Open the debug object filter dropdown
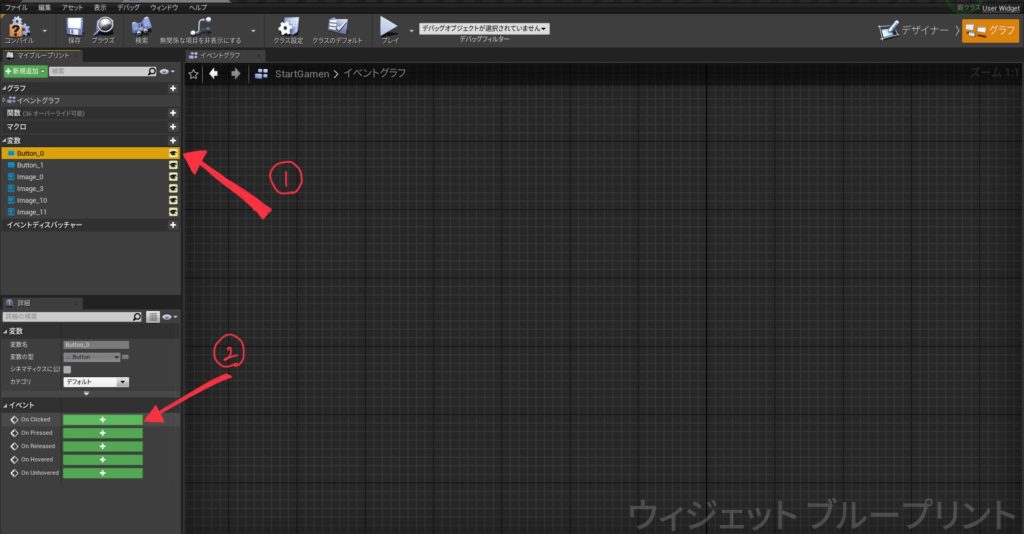 (x=484, y=28)
